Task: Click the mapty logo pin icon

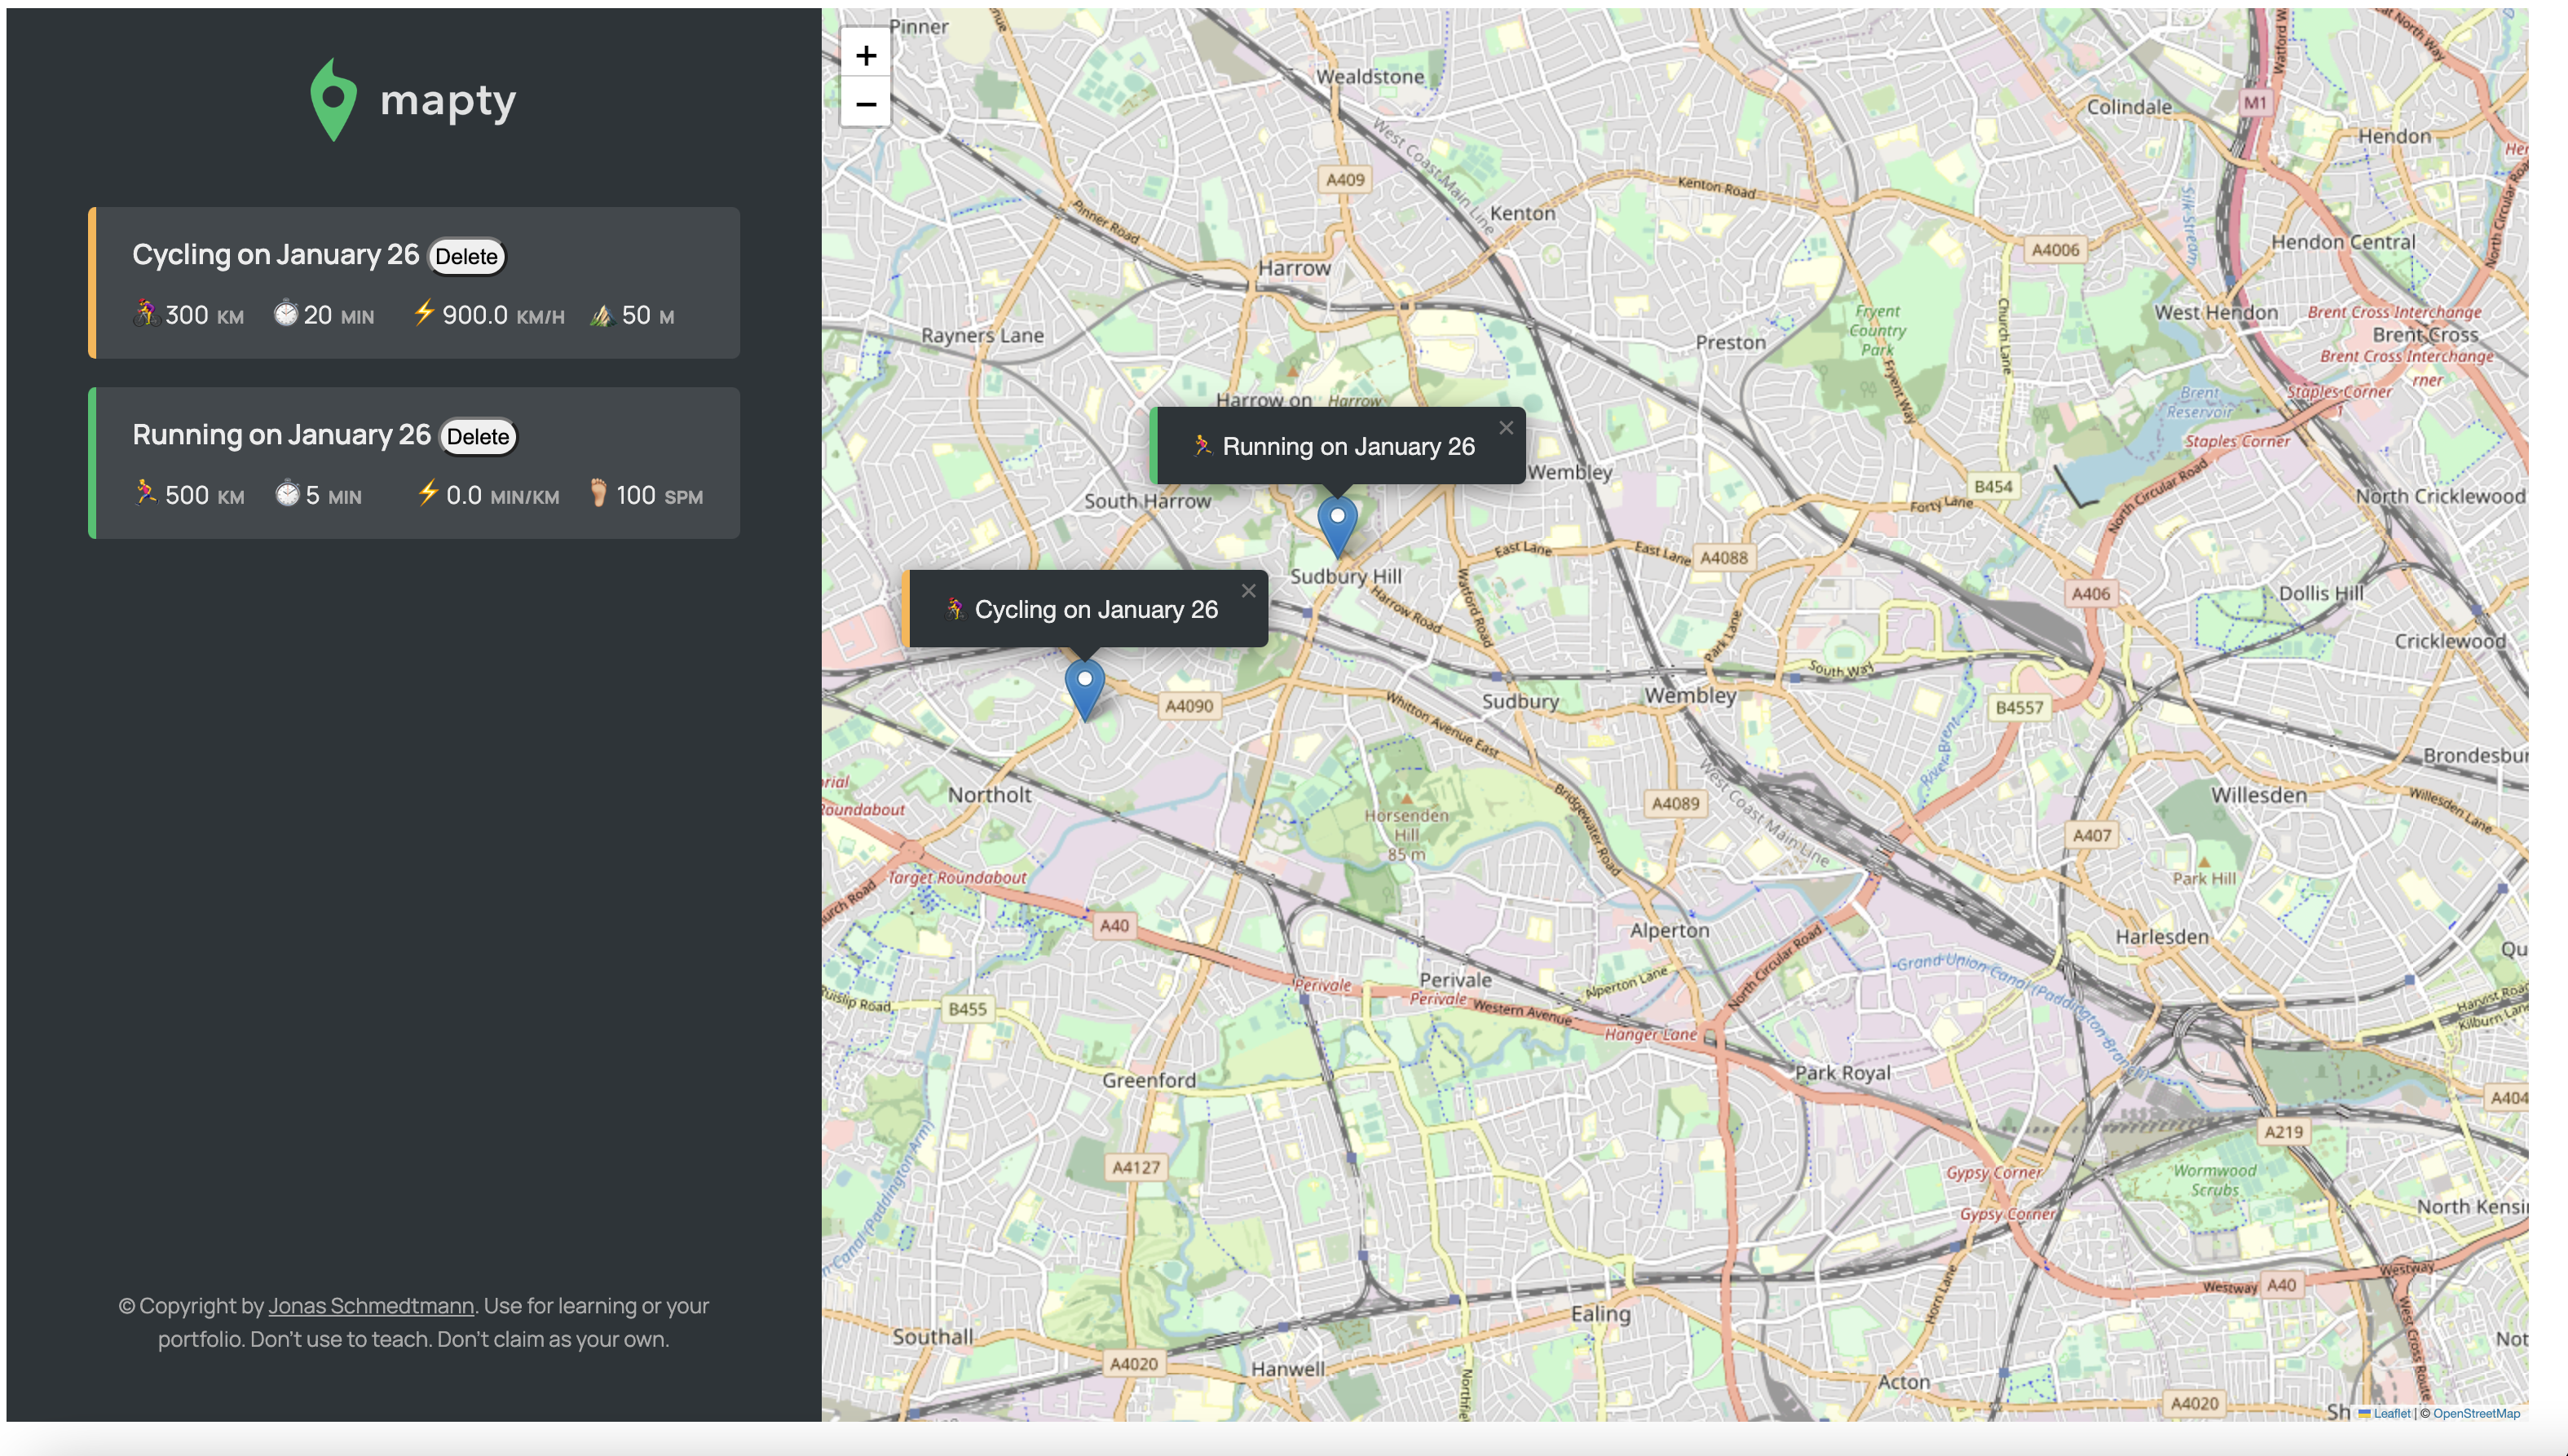Action: click(x=333, y=97)
